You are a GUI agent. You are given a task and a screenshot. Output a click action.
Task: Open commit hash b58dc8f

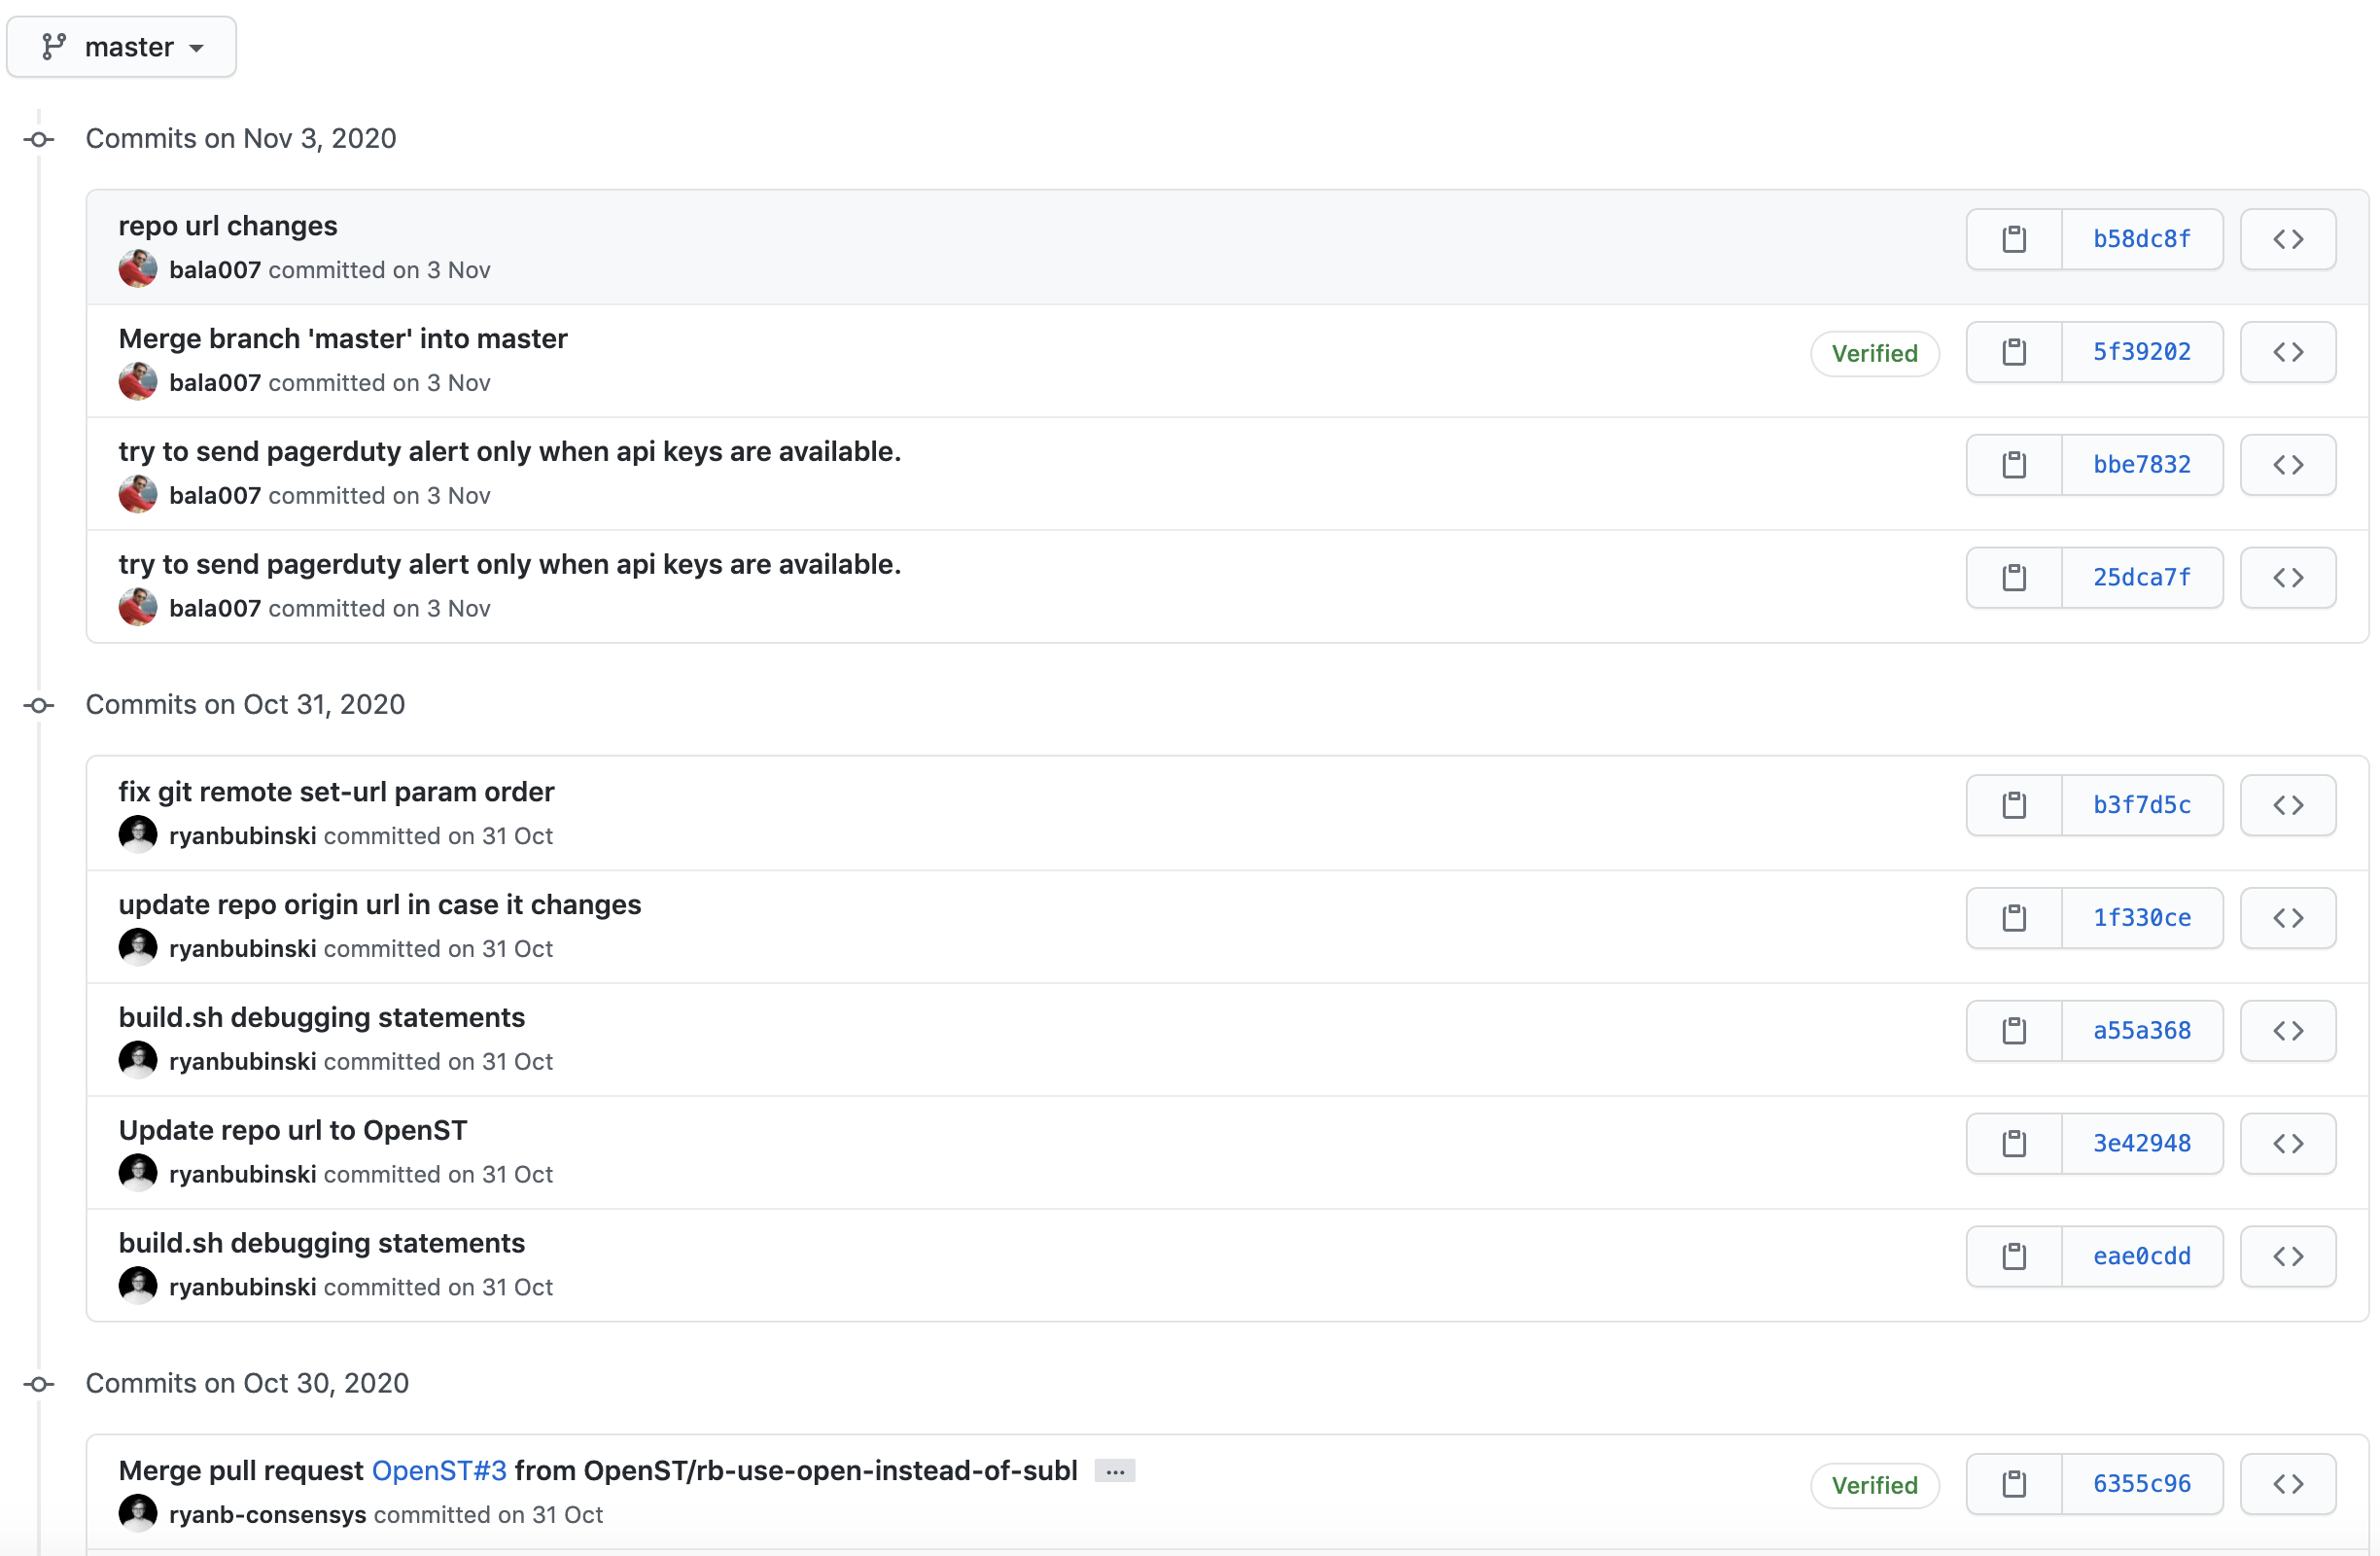click(2141, 239)
